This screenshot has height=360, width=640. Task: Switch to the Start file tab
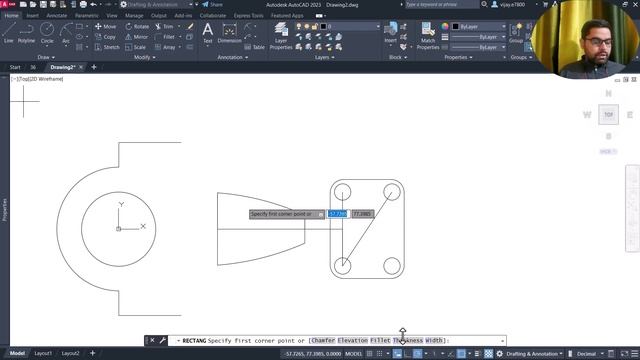pyautogui.click(x=15, y=67)
